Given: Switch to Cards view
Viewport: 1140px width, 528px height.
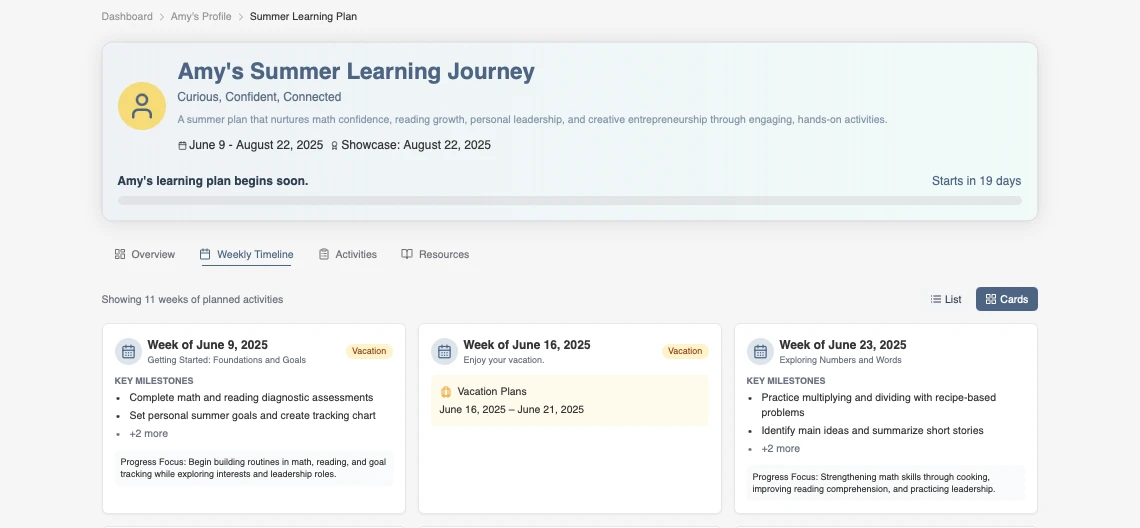Looking at the screenshot, I should click(1006, 299).
